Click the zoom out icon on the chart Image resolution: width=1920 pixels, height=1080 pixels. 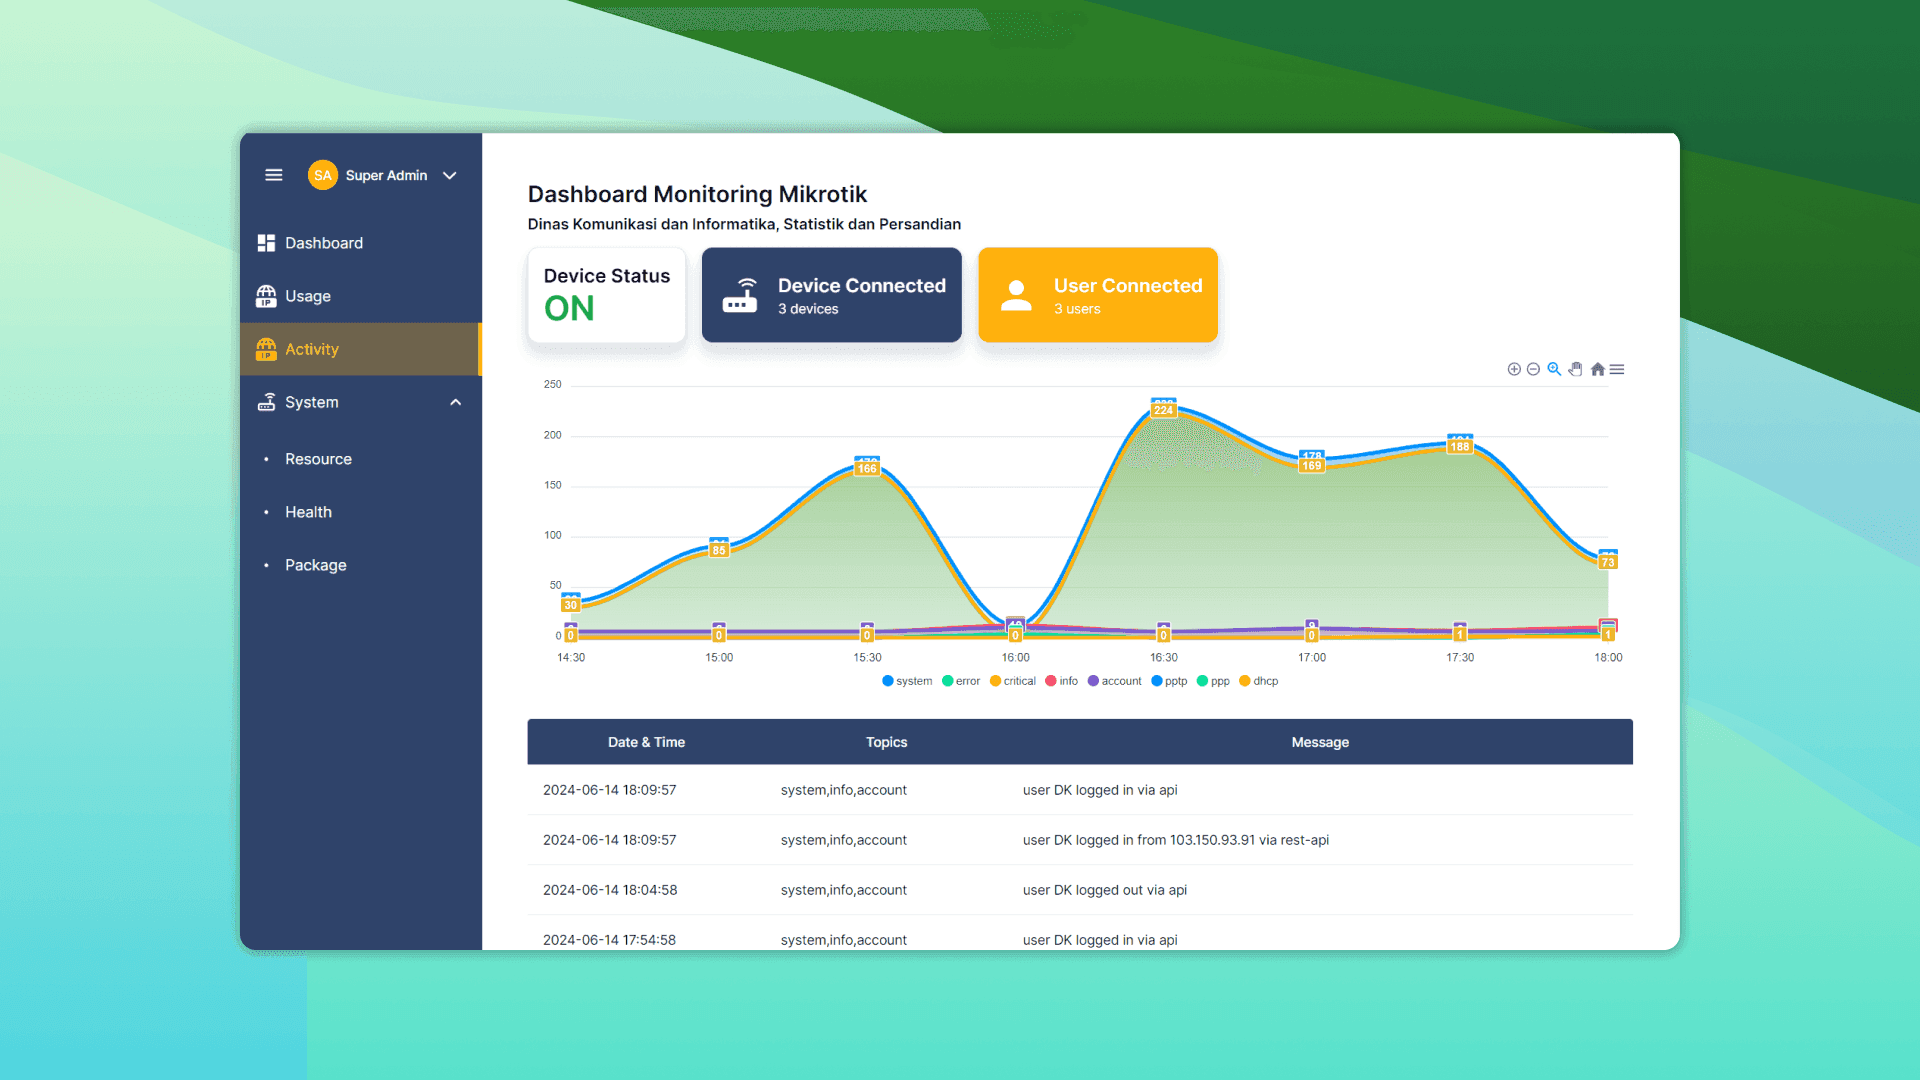[x=1533, y=369]
